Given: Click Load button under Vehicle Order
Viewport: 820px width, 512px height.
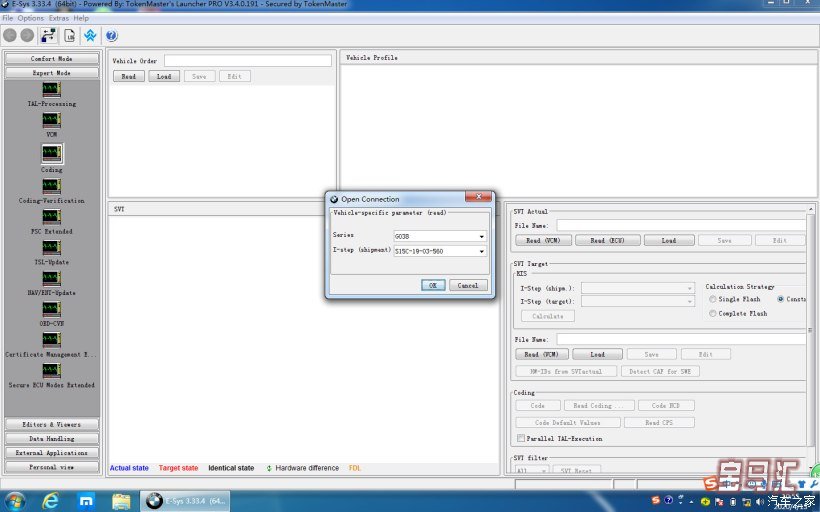Looking at the screenshot, I should click(164, 76).
